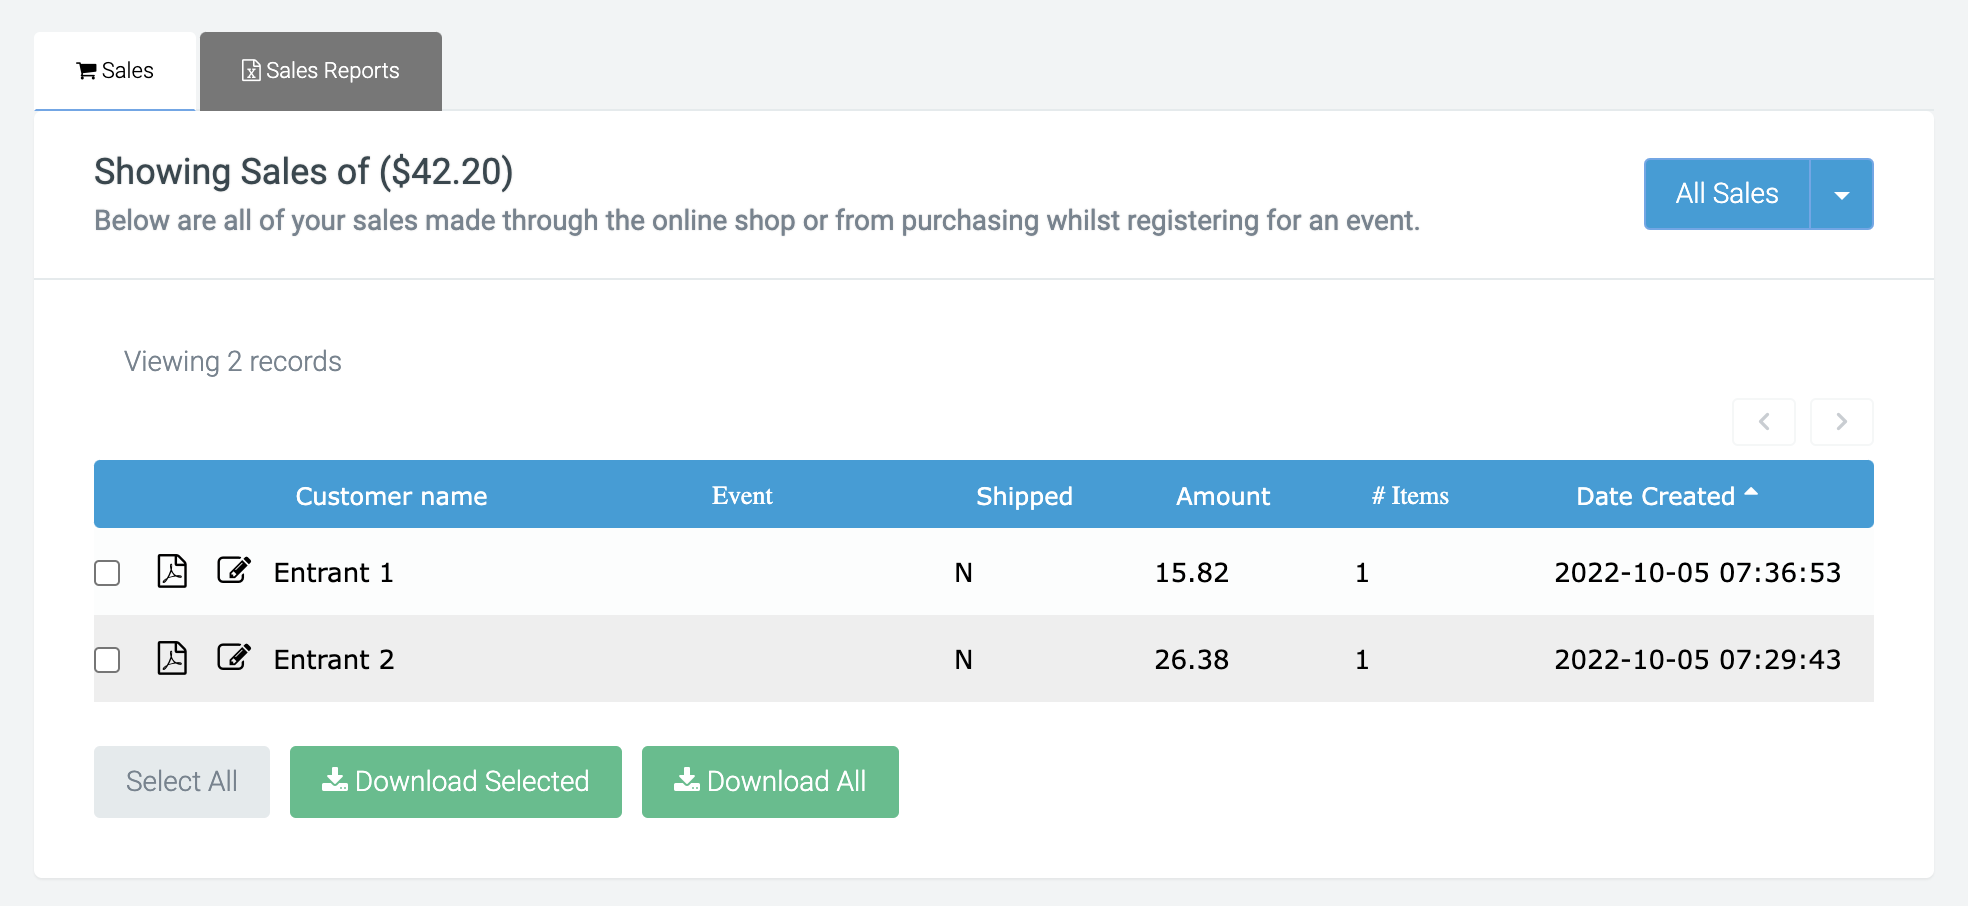Open PDF invoice for Entrant 1

coord(172,571)
